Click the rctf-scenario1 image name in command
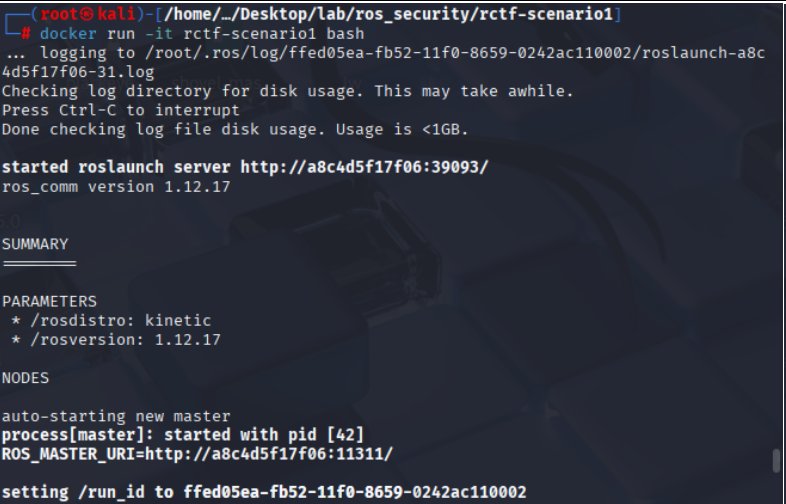The height and width of the screenshot is (504, 786). point(243,33)
